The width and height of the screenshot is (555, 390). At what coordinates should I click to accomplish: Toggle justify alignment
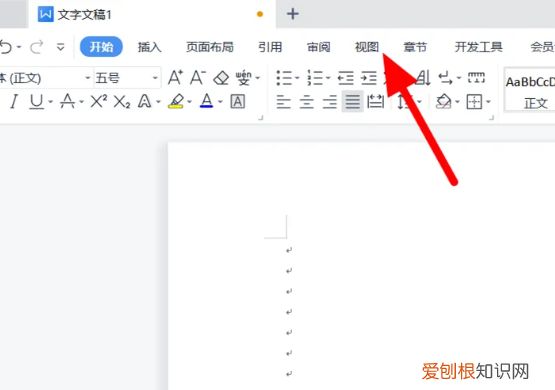pyautogui.click(x=353, y=102)
